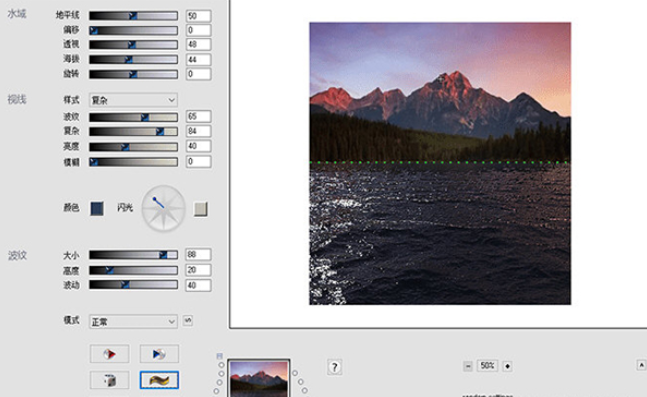The height and width of the screenshot is (397, 647).
Task: Click the small icon beside 模式 dropdown
Action: (188, 321)
